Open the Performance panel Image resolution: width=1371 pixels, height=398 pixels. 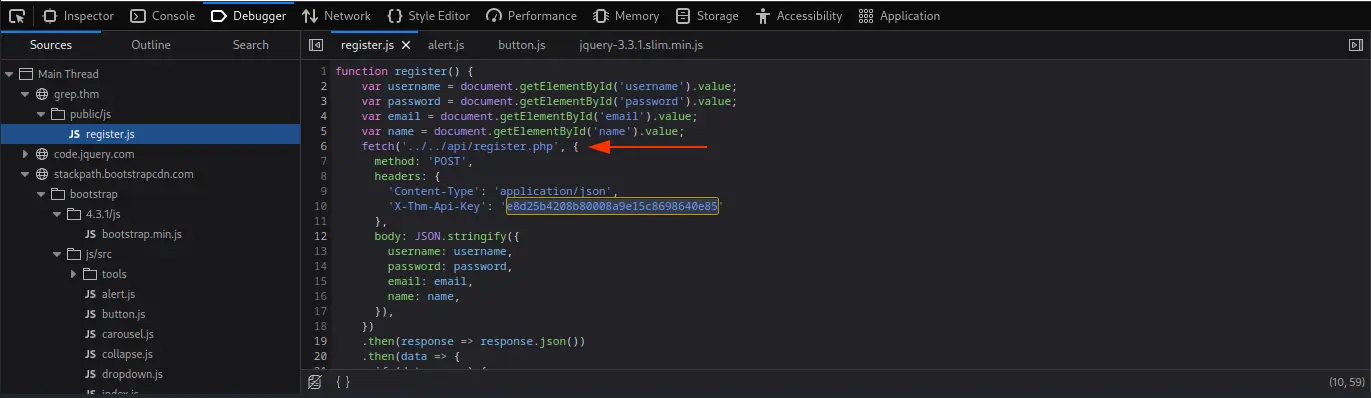pos(531,16)
